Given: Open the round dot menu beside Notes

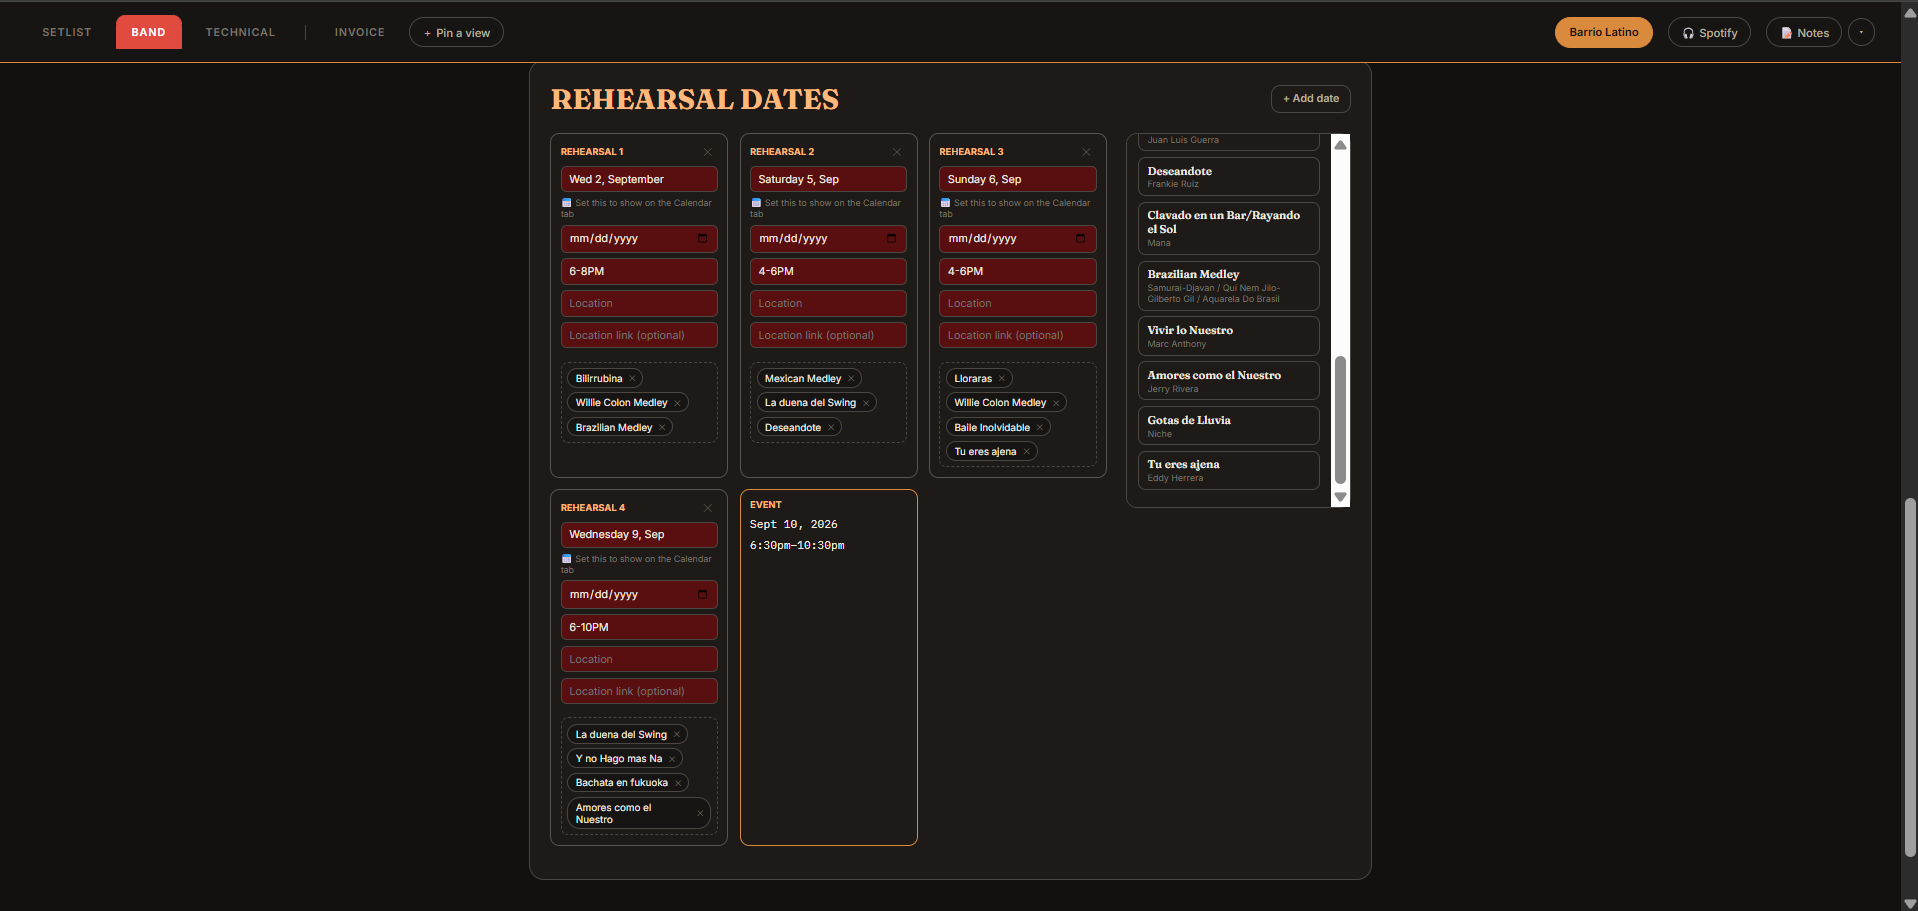Looking at the screenshot, I should pos(1861,33).
